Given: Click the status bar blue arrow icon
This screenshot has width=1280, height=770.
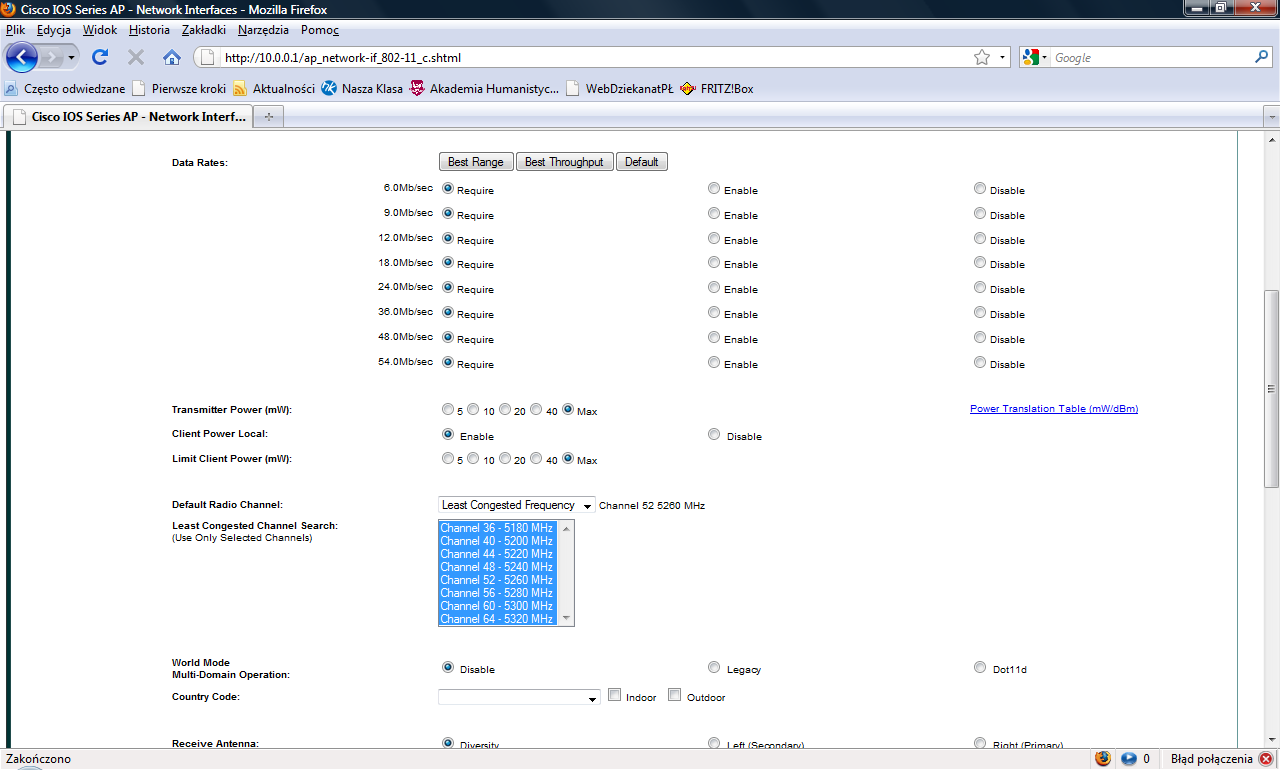Looking at the screenshot, I should (x=1128, y=759).
